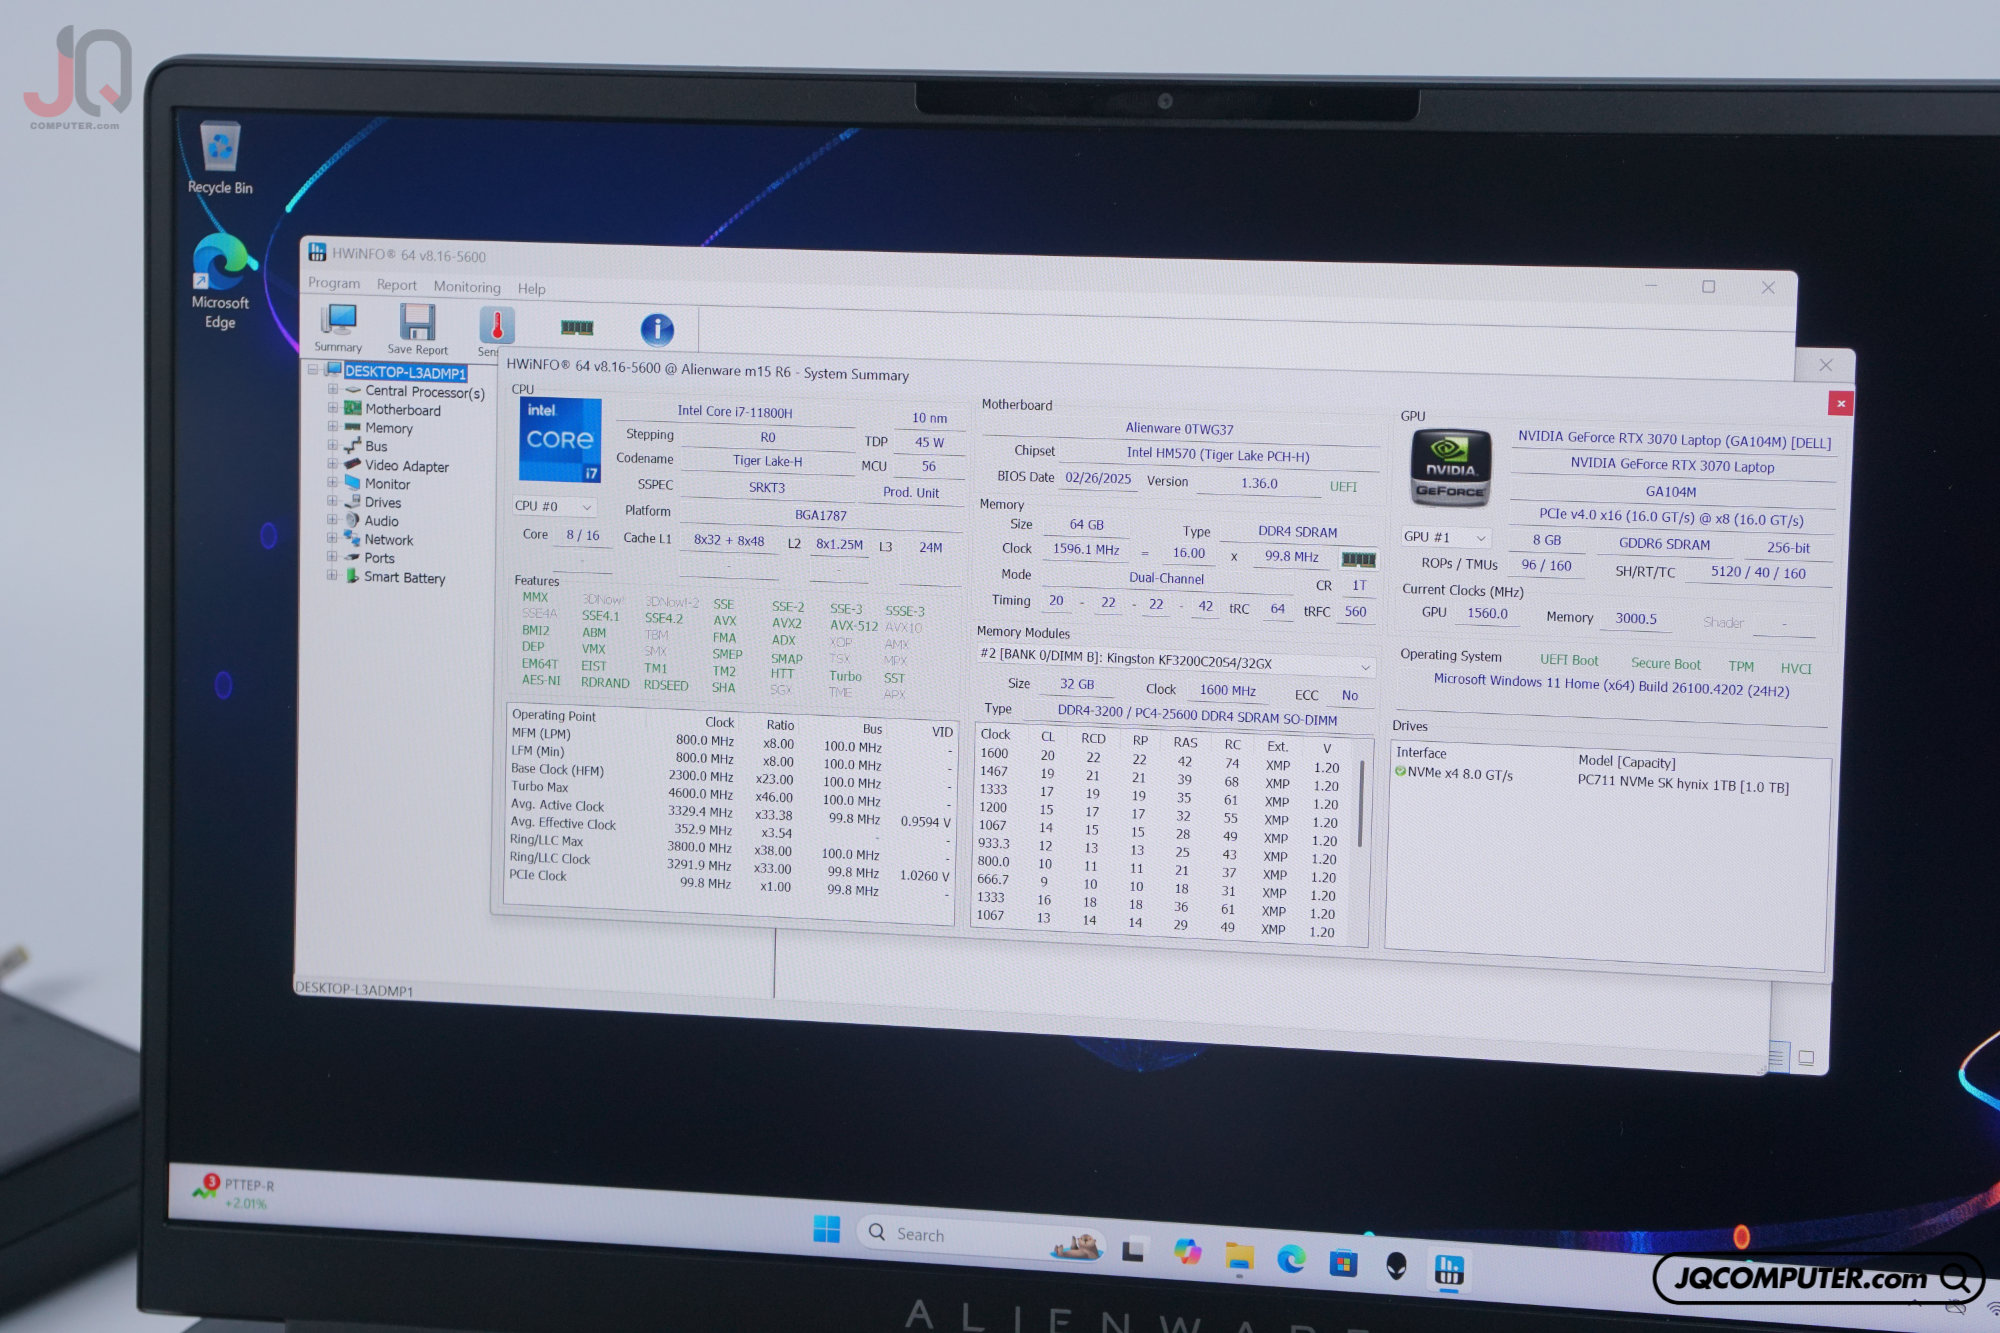
Task: Open the Help menu
Action: point(532,289)
